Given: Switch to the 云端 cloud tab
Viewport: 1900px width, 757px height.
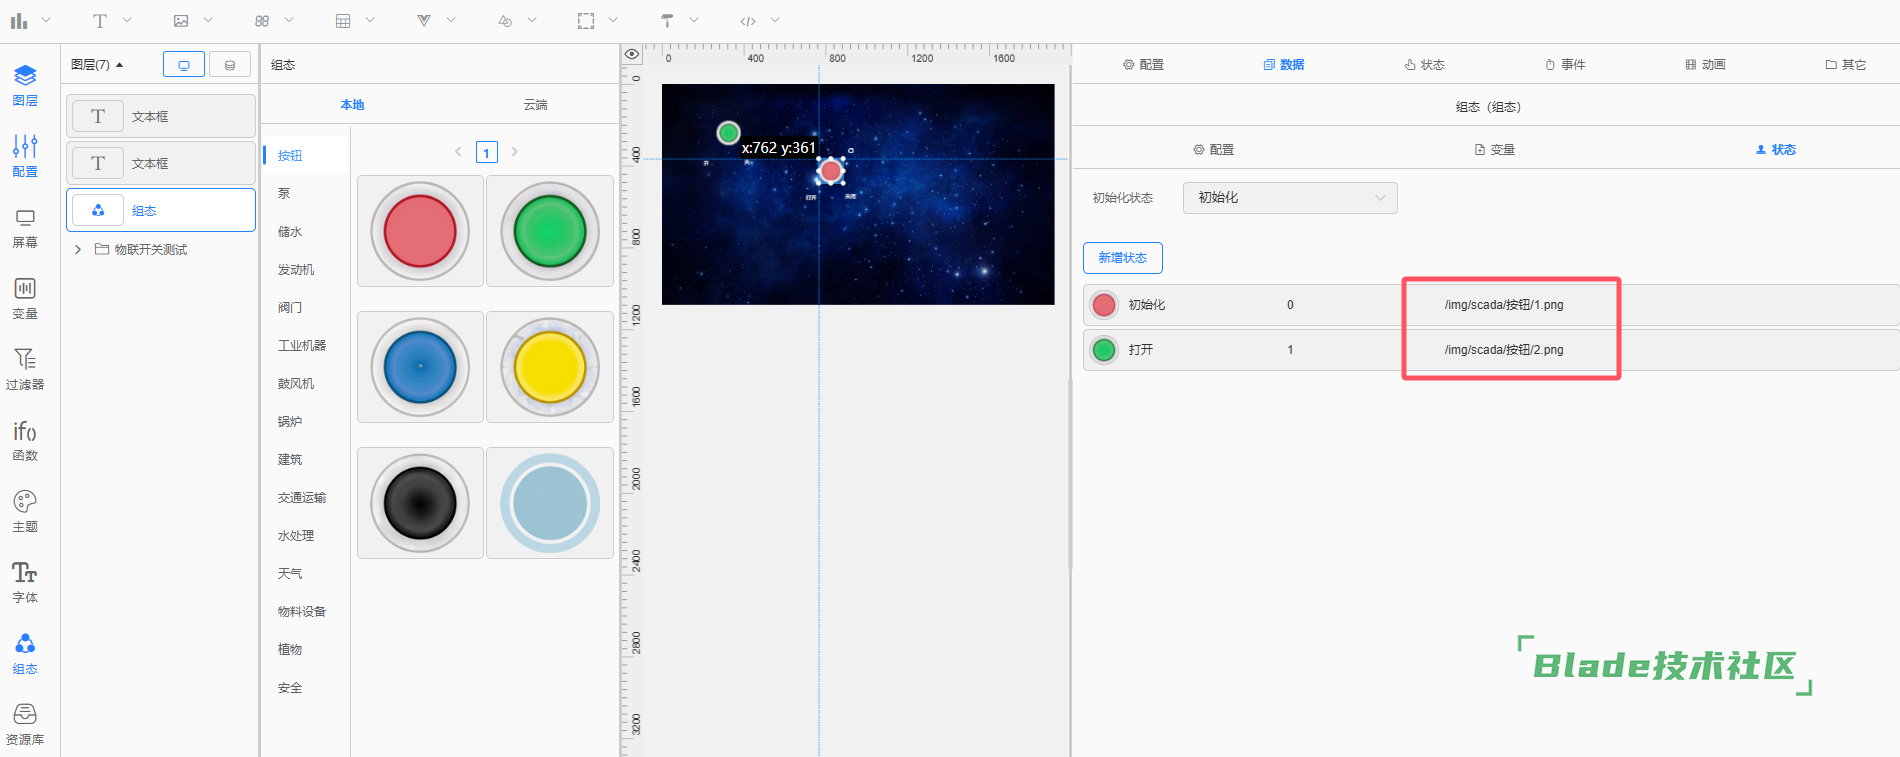Looking at the screenshot, I should point(535,104).
